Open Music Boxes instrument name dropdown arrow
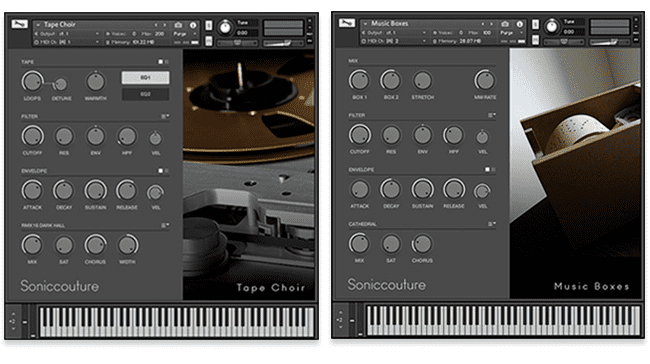 pyautogui.click(x=365, y=24)
